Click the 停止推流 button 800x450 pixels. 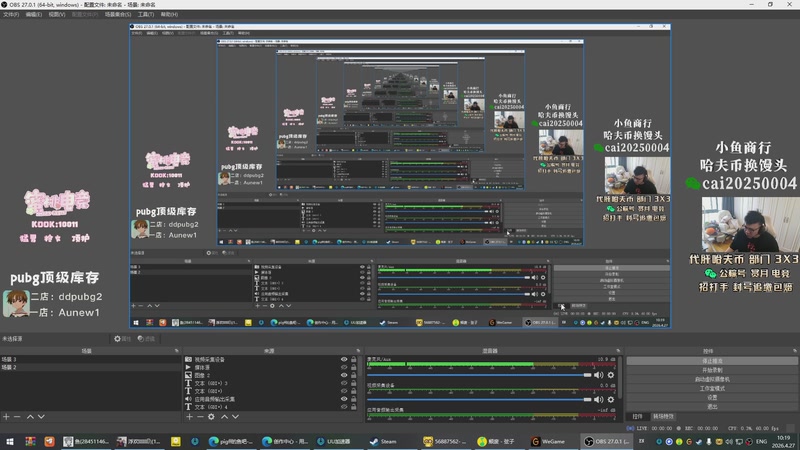(712, 361)
